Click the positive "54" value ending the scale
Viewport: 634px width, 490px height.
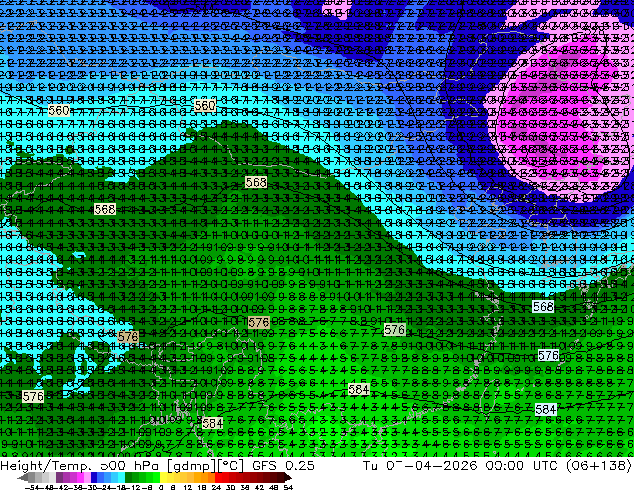point(288,487)
